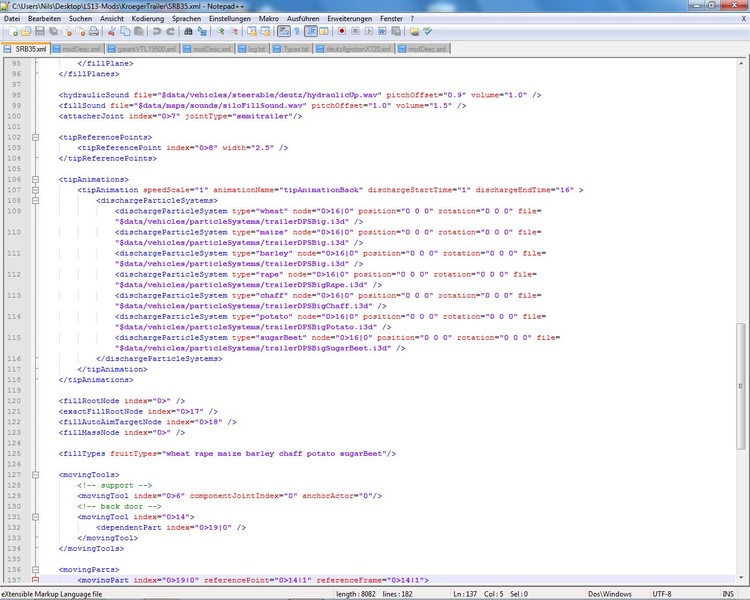Open the Ausführen menu

click(303, 19)
